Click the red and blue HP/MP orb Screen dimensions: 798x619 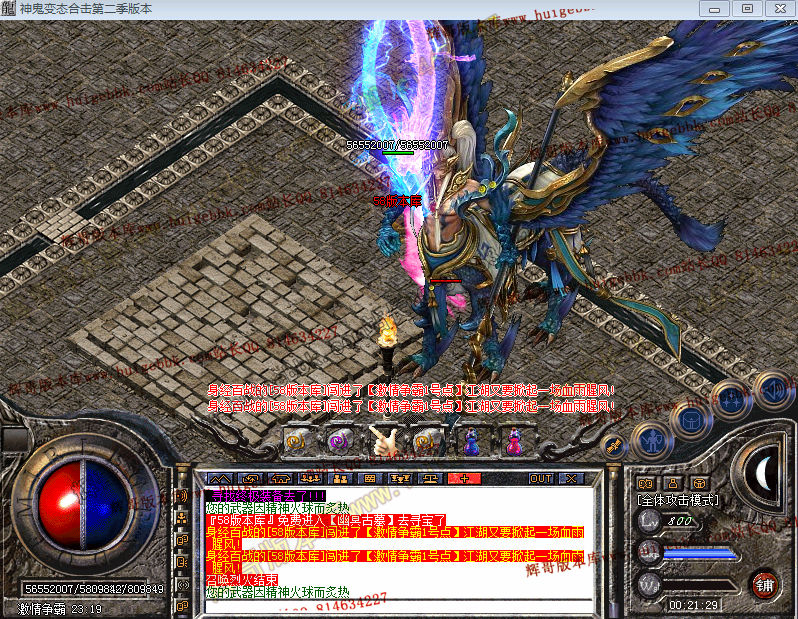pyautogui.click(x=83, y=504)
